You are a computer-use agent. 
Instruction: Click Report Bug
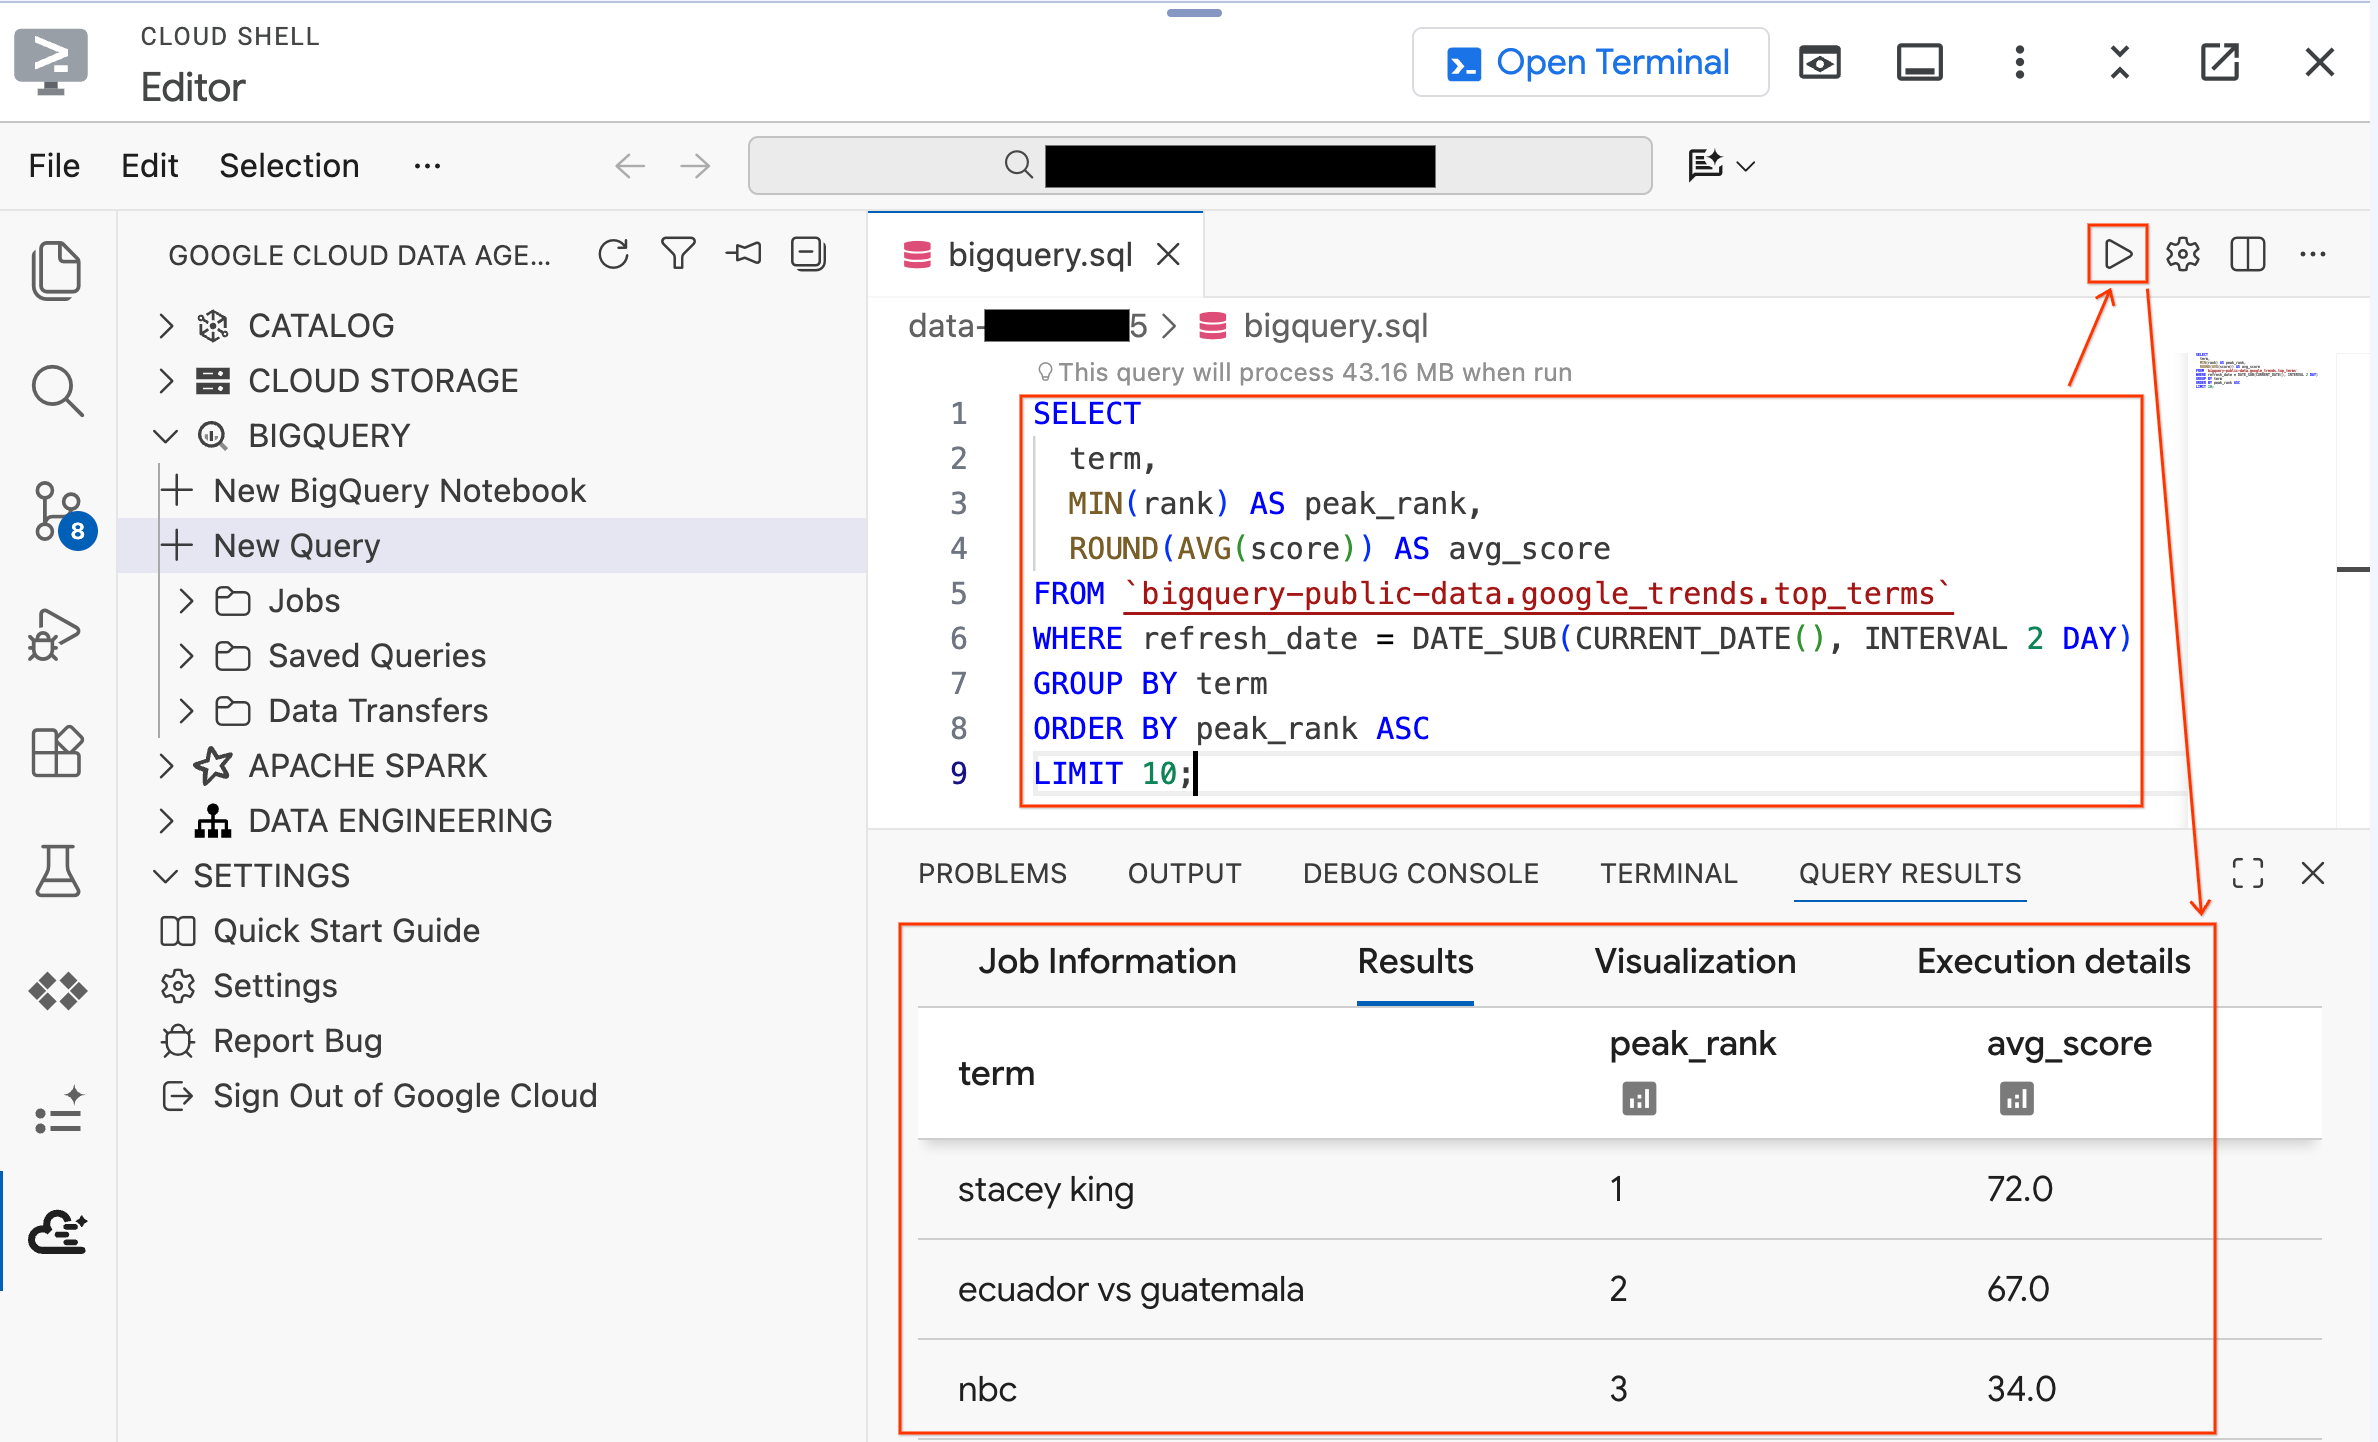tap(297, 1041)
